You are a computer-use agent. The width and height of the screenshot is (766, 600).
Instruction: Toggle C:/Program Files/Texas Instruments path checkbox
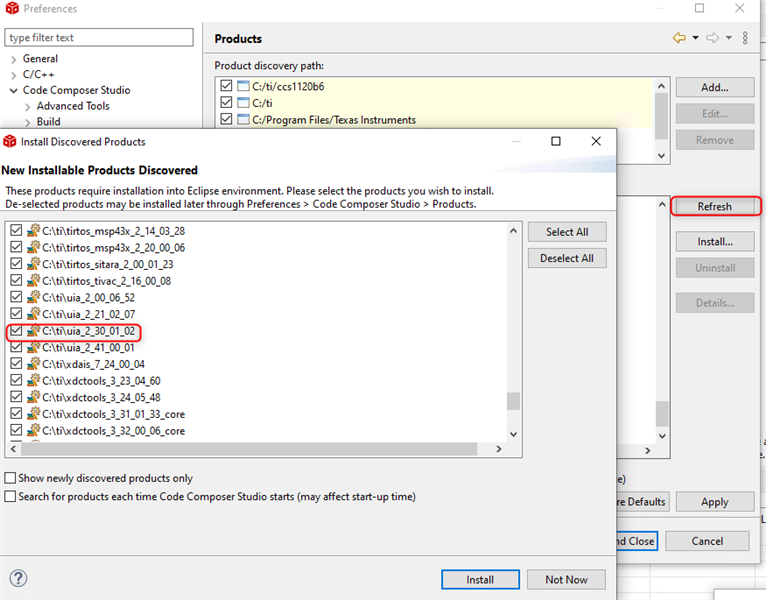tap(226, 119)
